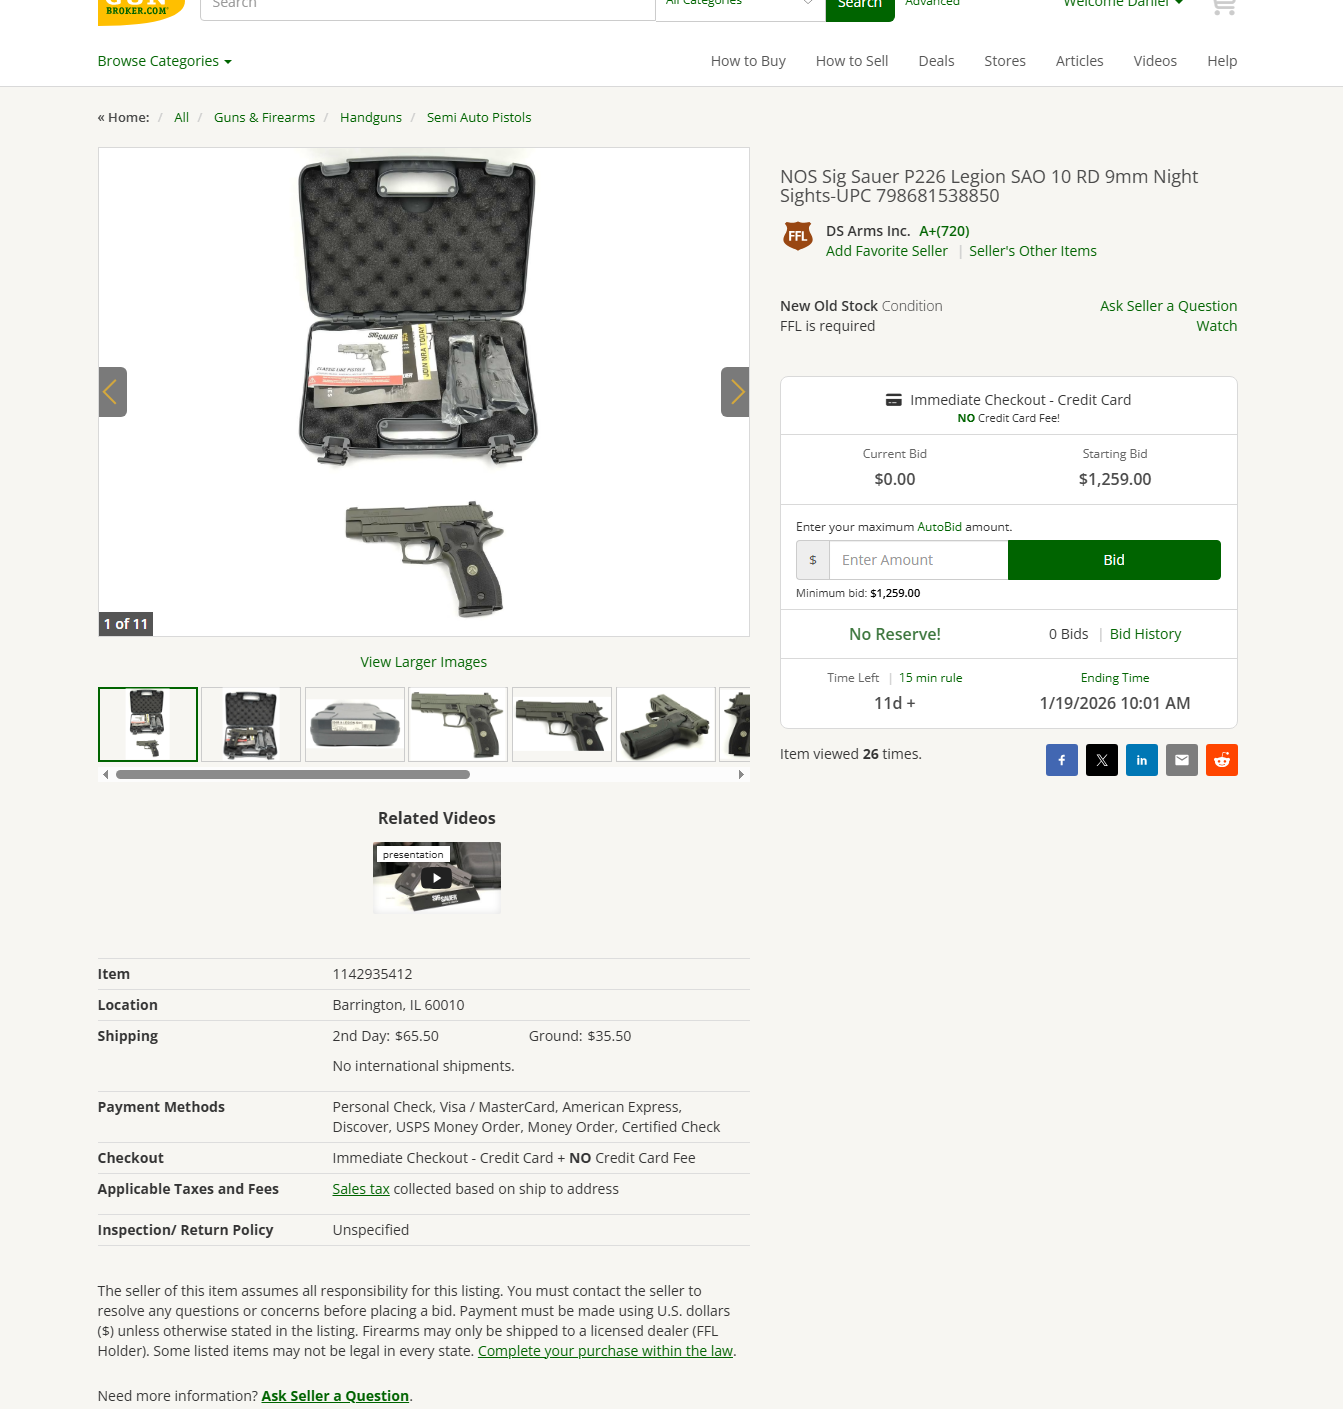Click the thumbnail strip horizontal scrollbar
This screenshot has height=1409, width=1343.
(293, 774)
